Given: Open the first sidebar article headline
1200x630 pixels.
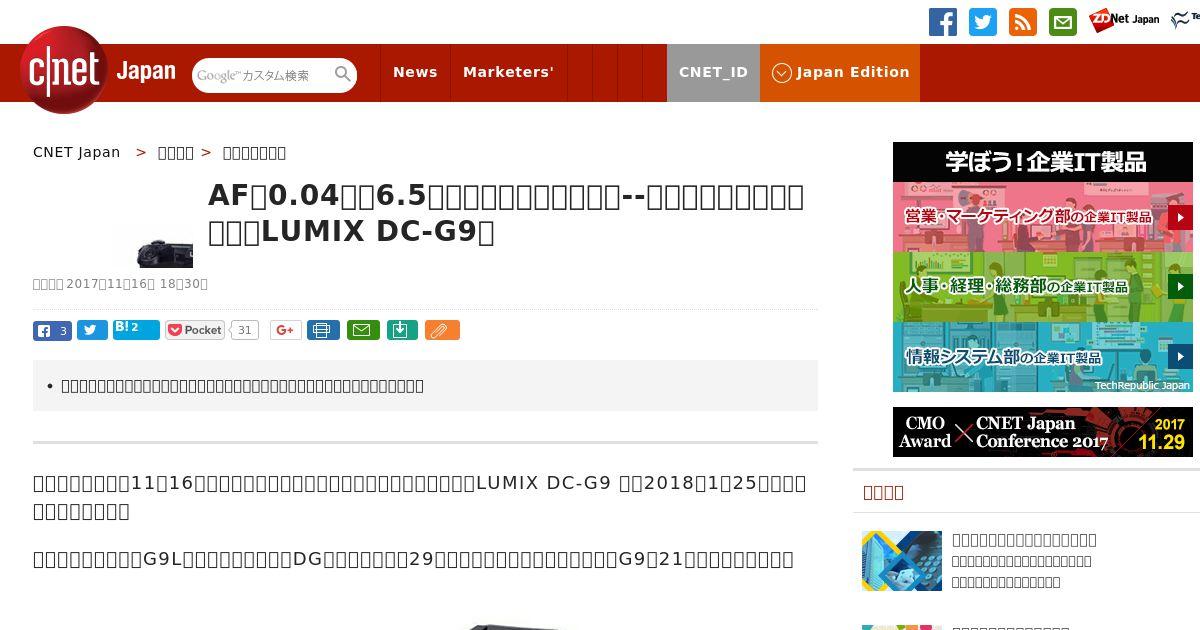Looking at the screenshot, I should [1024, 540].
